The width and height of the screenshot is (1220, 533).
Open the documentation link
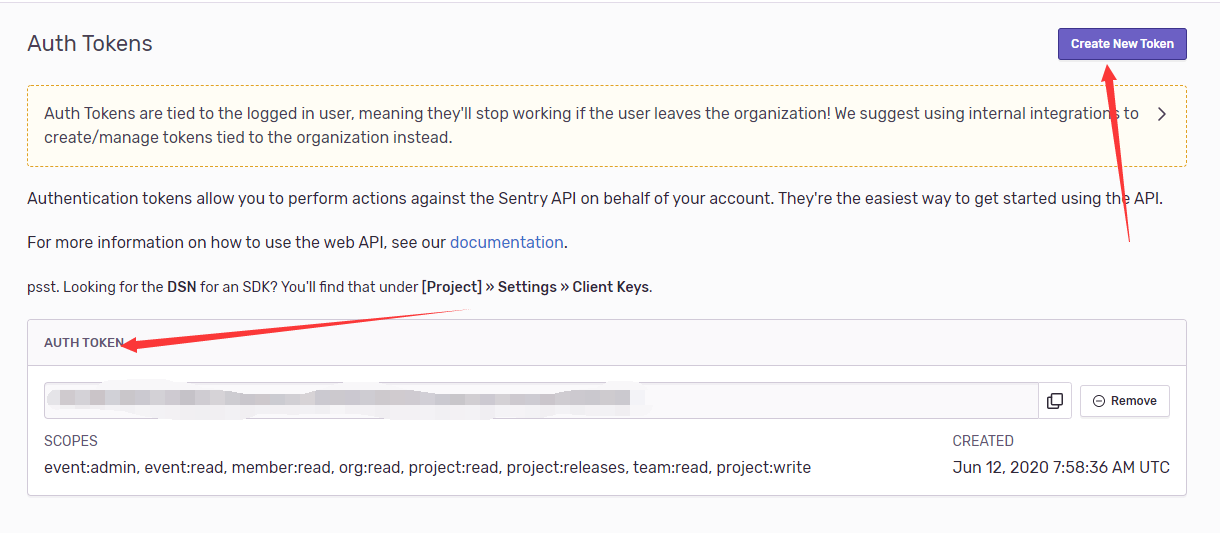point(507,242)
